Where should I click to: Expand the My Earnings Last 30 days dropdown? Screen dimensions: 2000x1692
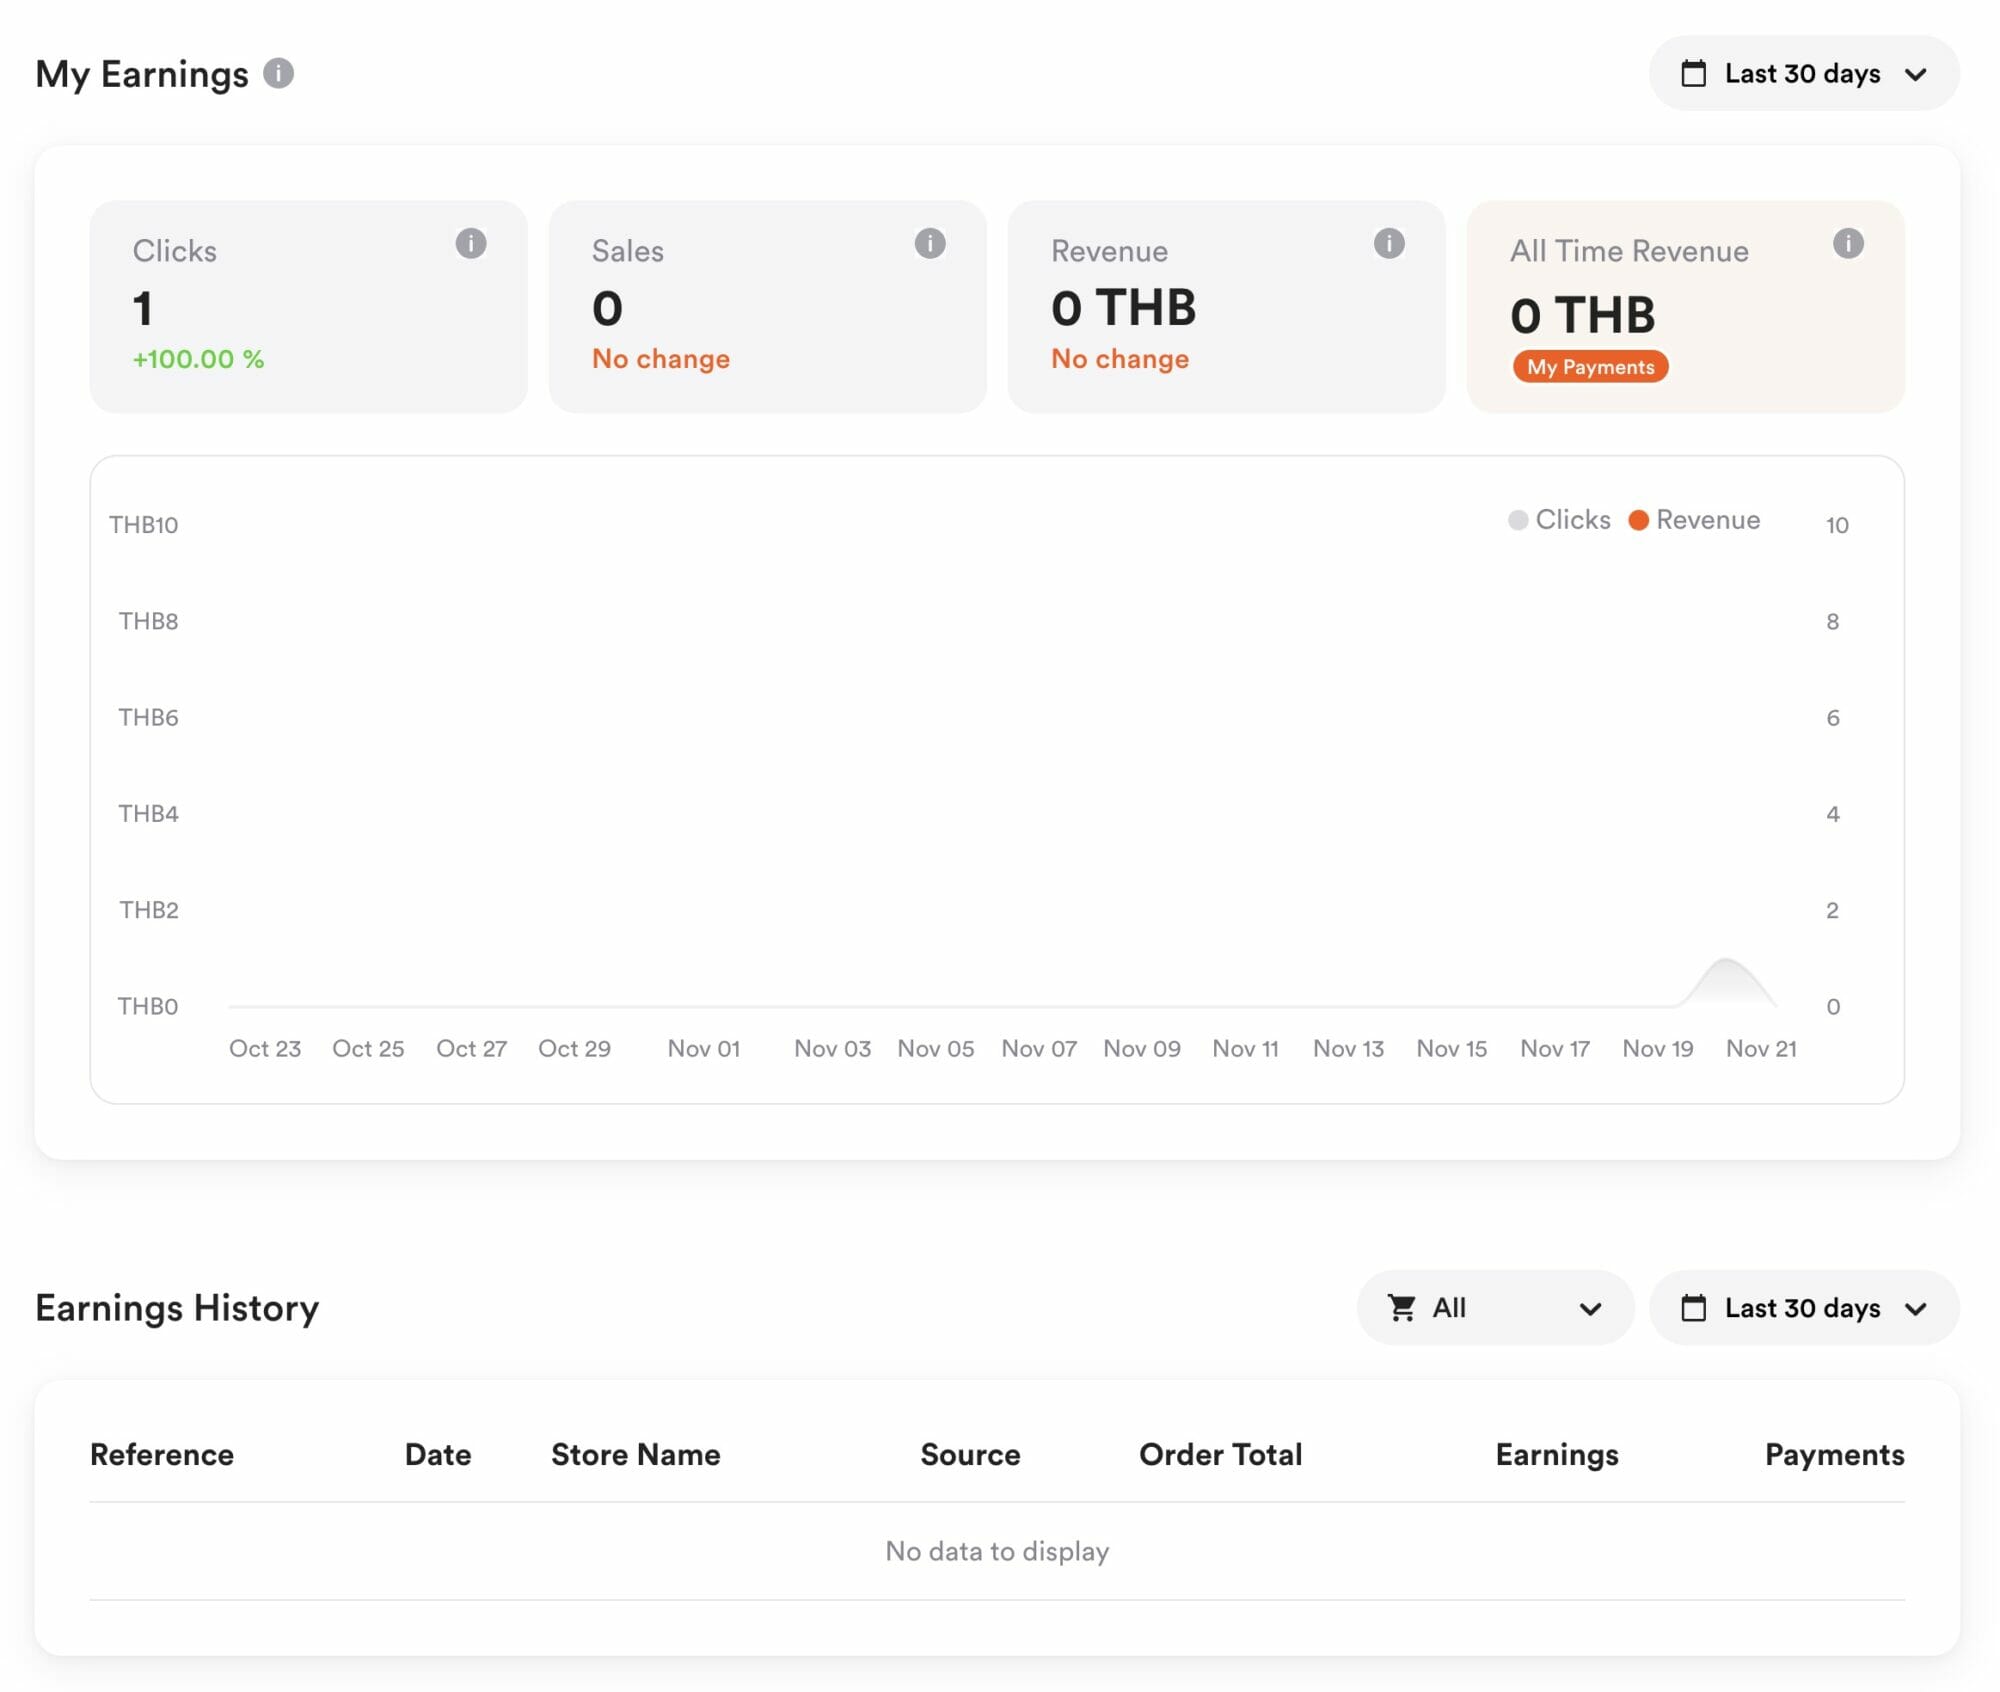pyautogui.click(x=1803, y=73)
